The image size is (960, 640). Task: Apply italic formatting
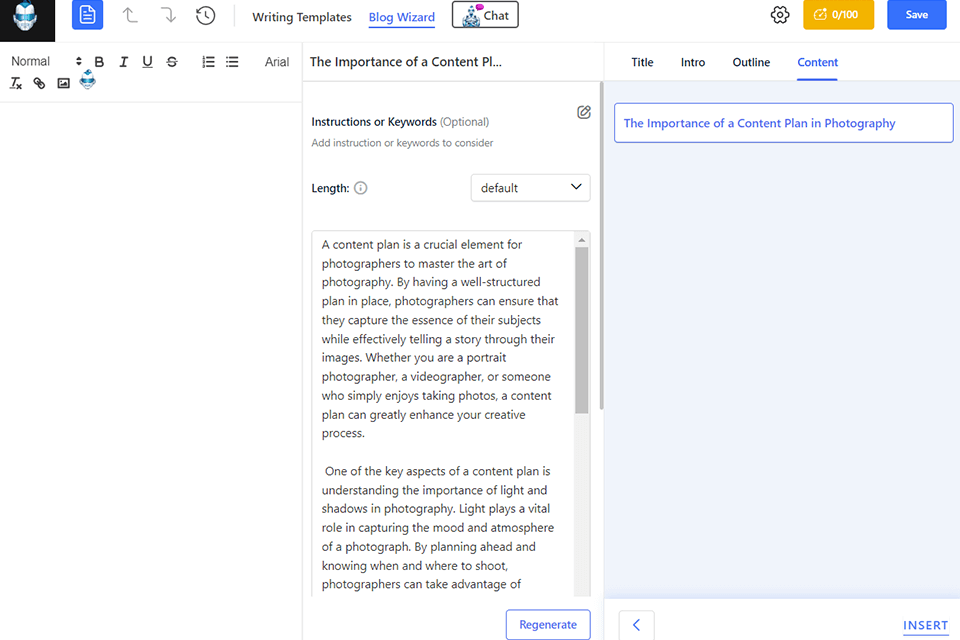[x=124, y=62]
